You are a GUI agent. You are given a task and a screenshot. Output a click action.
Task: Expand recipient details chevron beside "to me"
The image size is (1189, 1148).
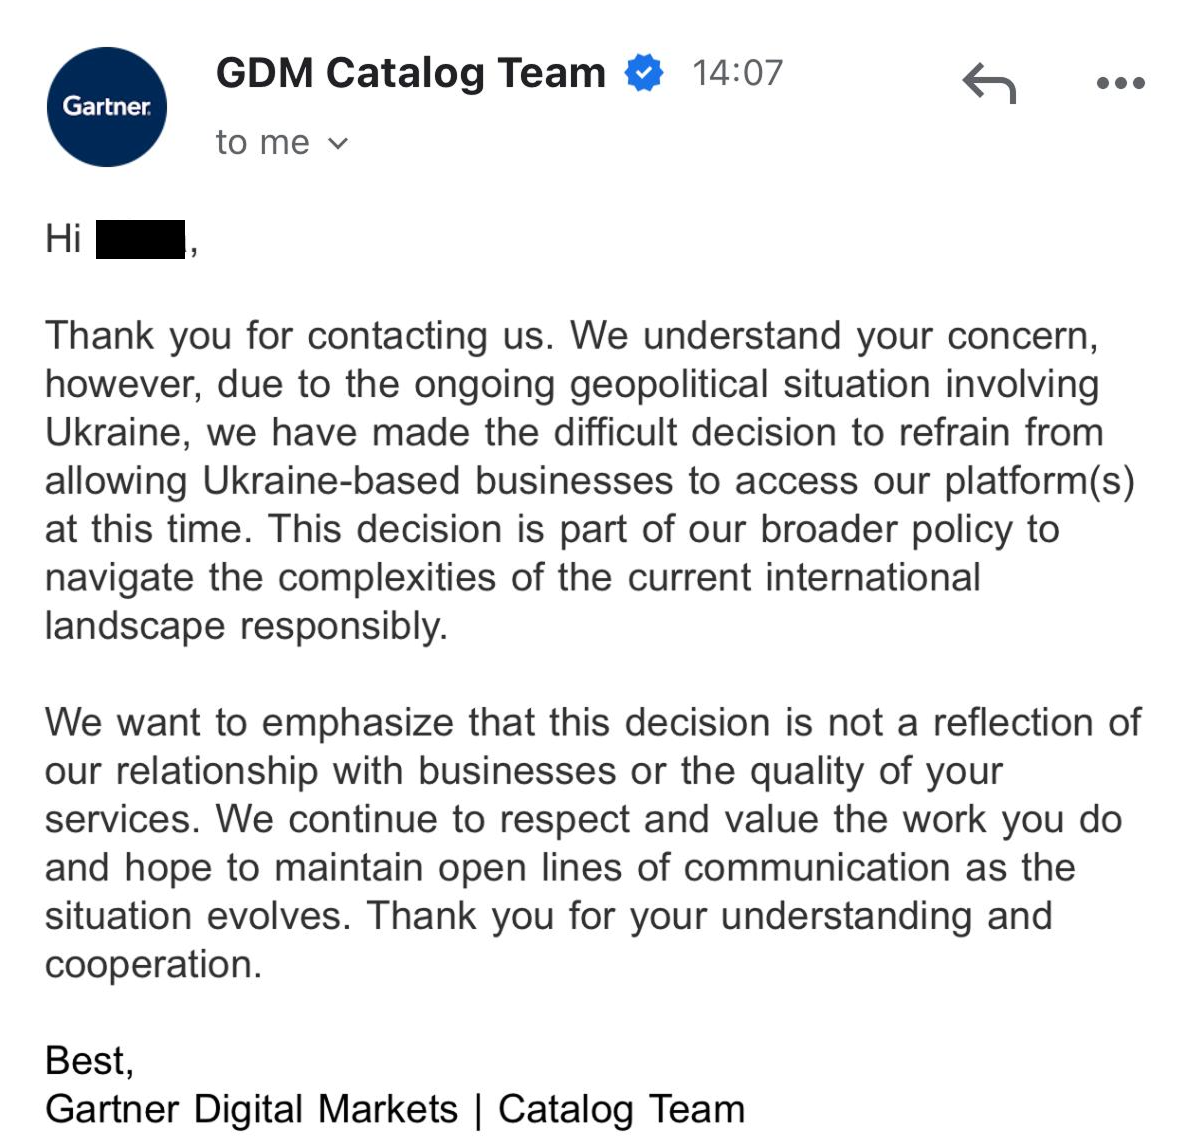click(337, 143)
